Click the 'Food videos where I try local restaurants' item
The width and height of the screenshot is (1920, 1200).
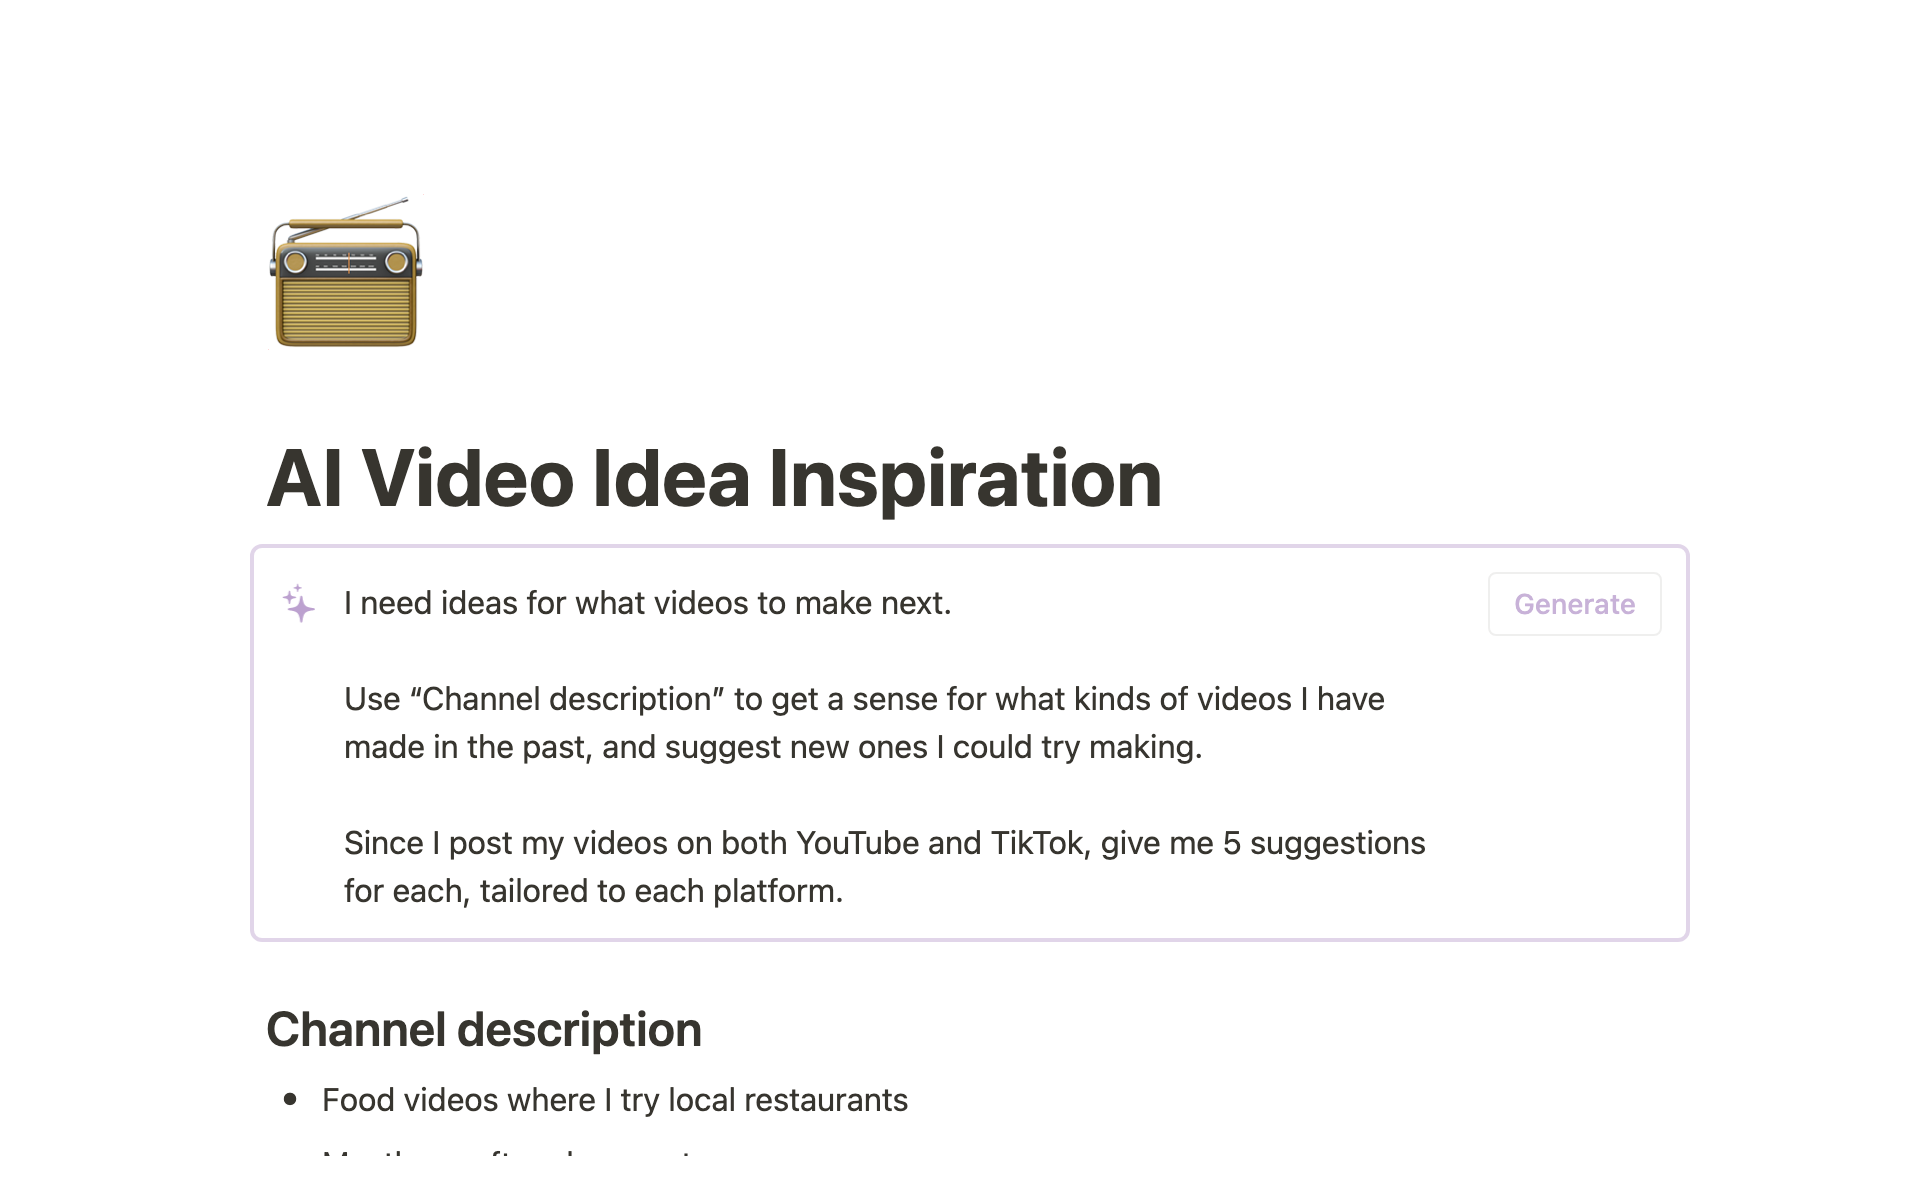(x=614, y=1100)
